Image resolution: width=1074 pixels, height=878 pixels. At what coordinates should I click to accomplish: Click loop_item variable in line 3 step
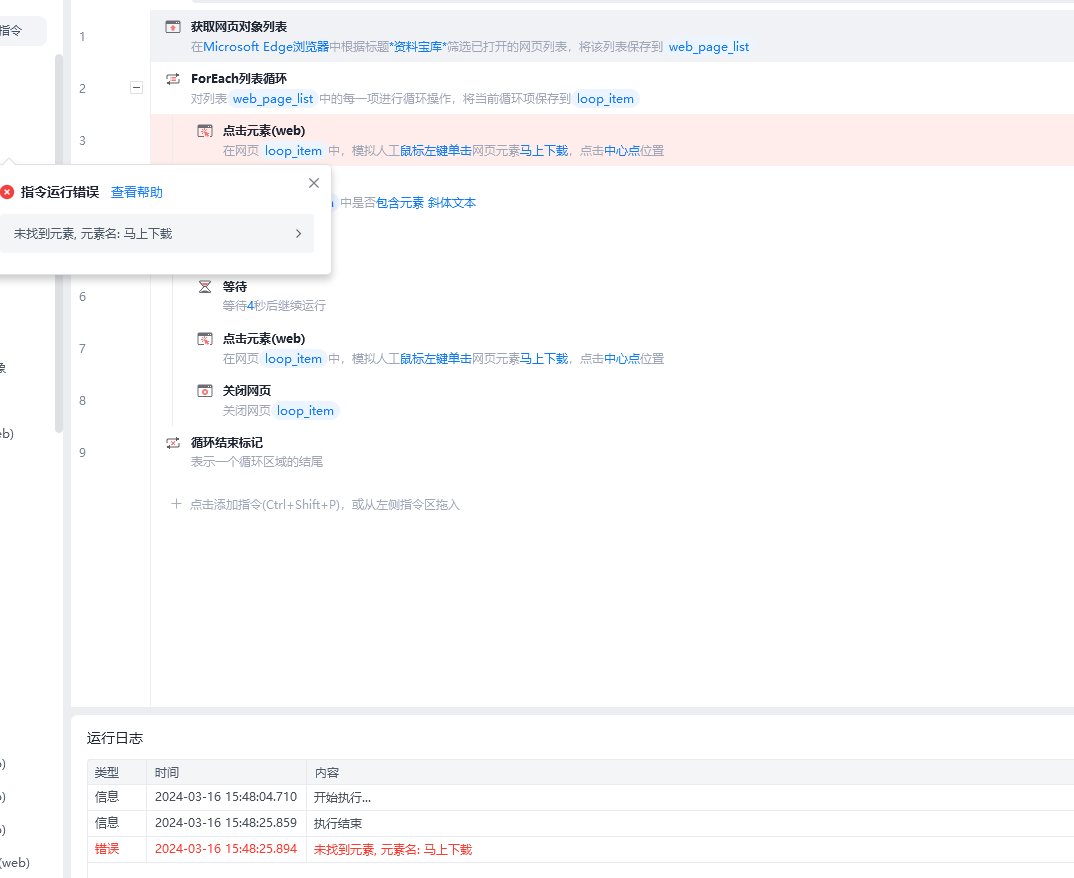pyautogui.click(x=293, y=151)
